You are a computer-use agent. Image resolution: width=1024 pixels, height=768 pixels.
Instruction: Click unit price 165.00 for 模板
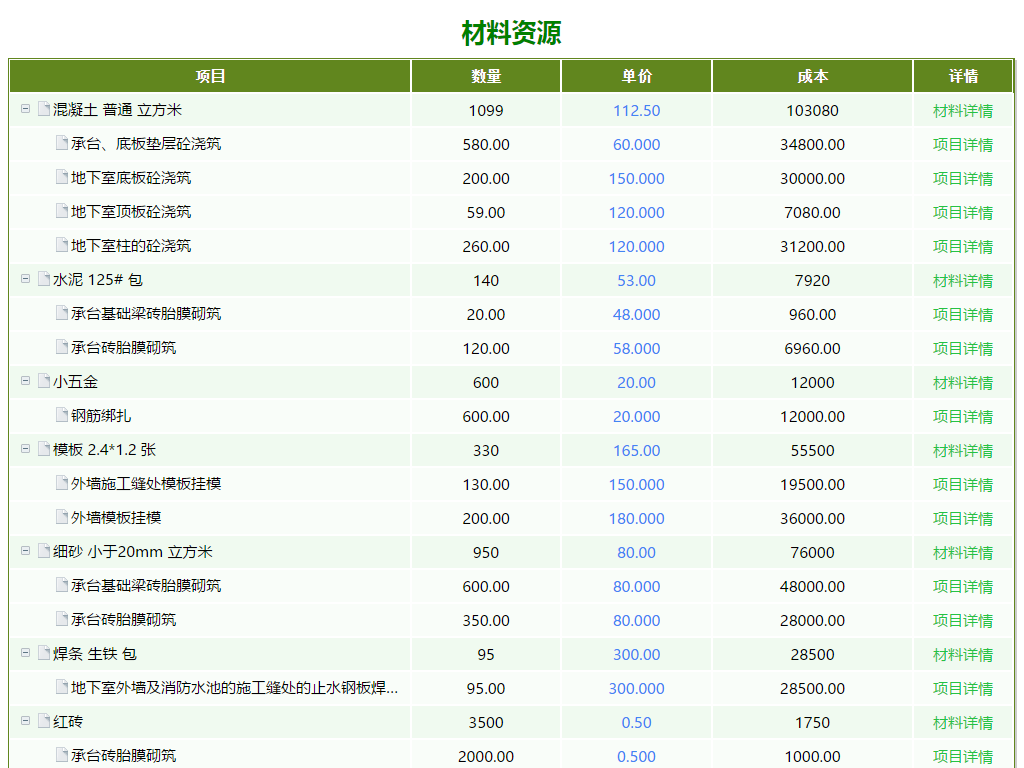(x=636, y=450)
